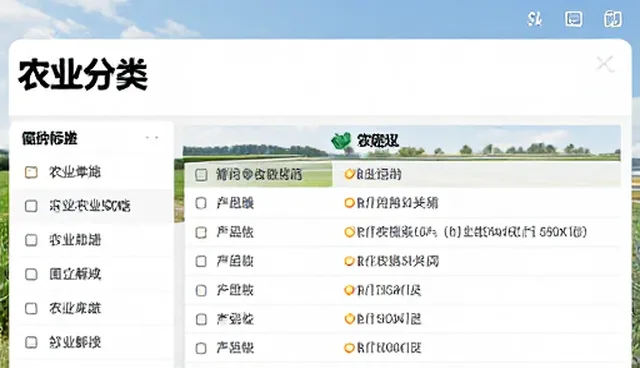Image resolution: width=640 pixels, height=368 pixels.
Task: Toggle the orange-outlined checkbox in the sidebar
Action: [x=31, y=172]
